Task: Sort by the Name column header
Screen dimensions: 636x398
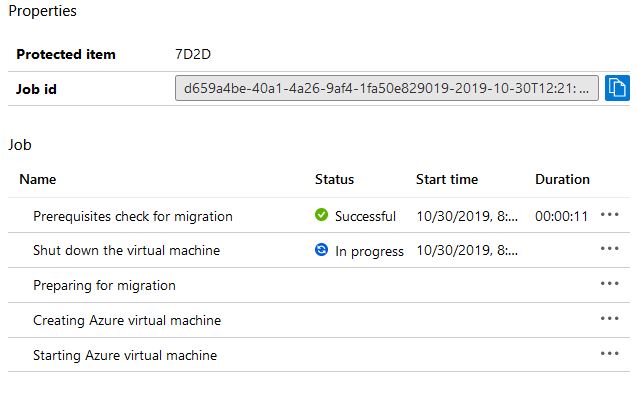Action: coord(38,179)
